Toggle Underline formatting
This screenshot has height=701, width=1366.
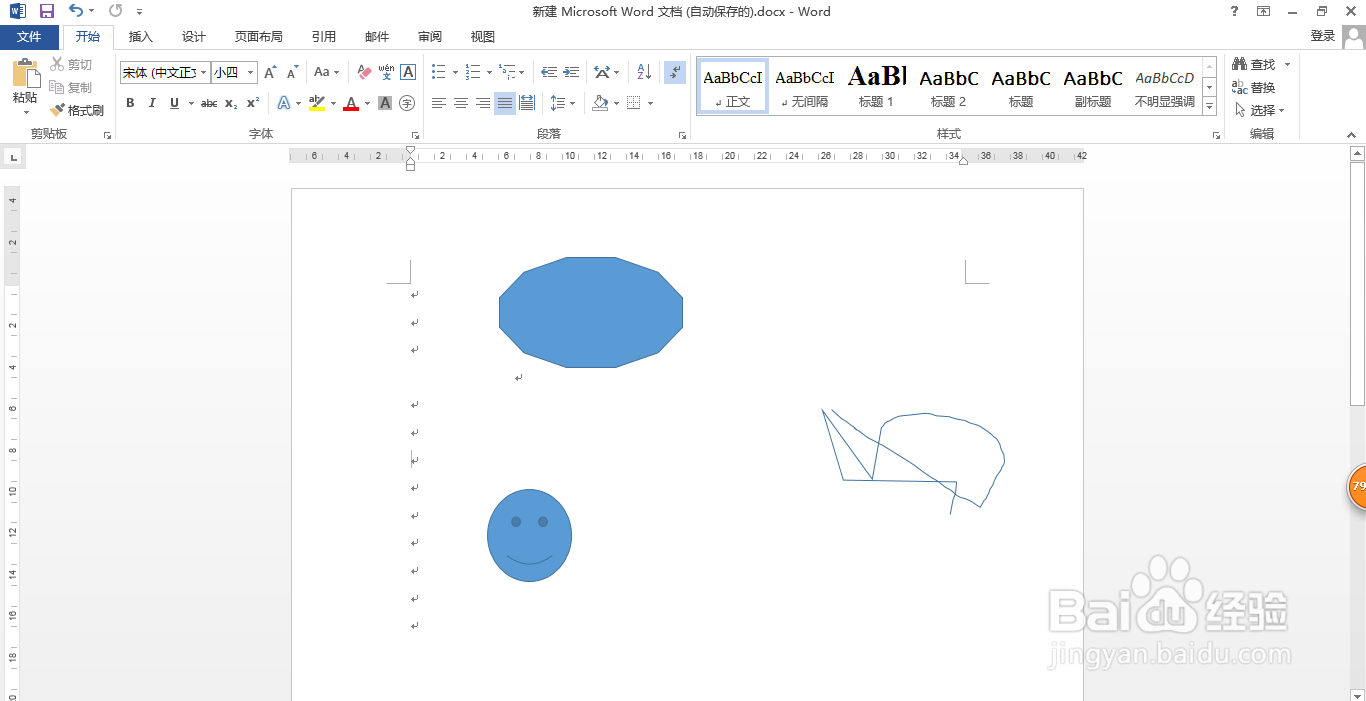(x=174, y=103)
